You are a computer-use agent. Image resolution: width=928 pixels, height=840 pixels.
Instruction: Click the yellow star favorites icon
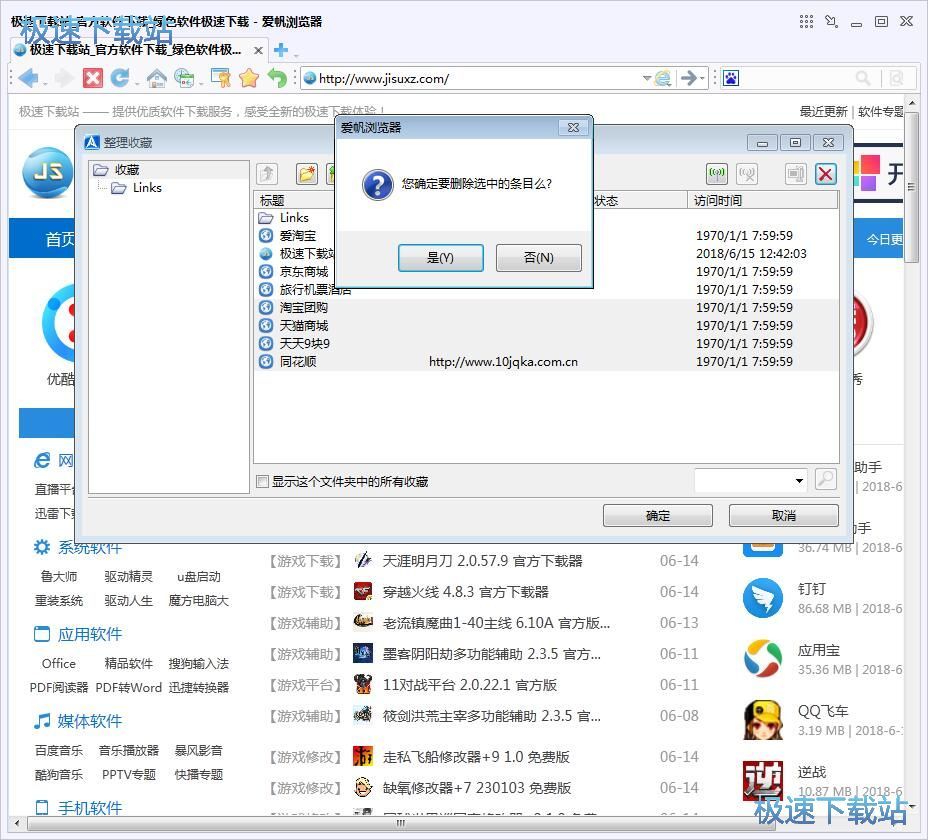coord(249,78)
